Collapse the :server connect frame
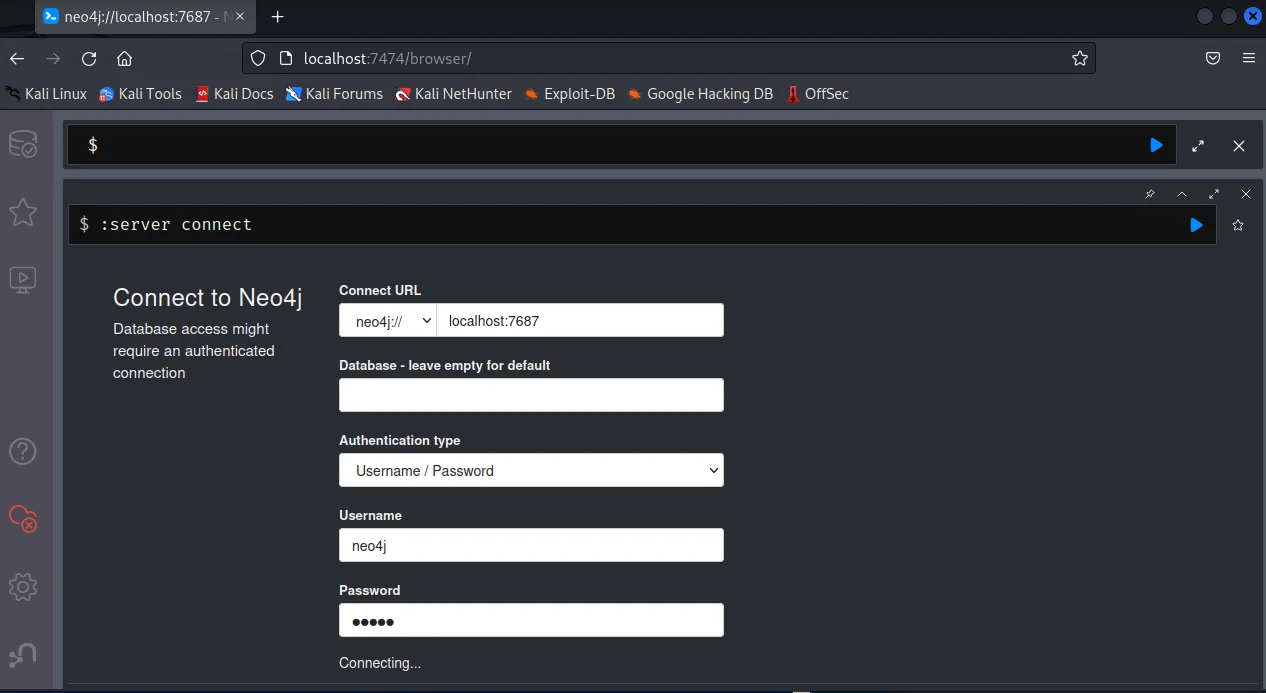This screenshot has height=693, width=1266. pos(1182,194)
